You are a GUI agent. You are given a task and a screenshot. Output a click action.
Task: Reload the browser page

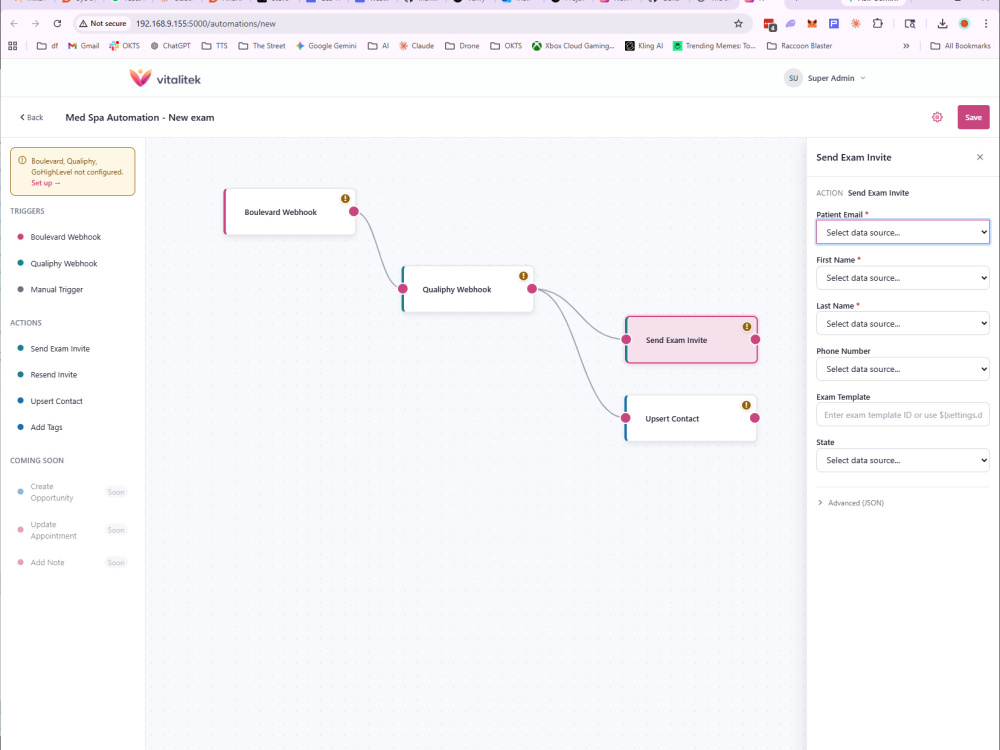tap(57, 24)
